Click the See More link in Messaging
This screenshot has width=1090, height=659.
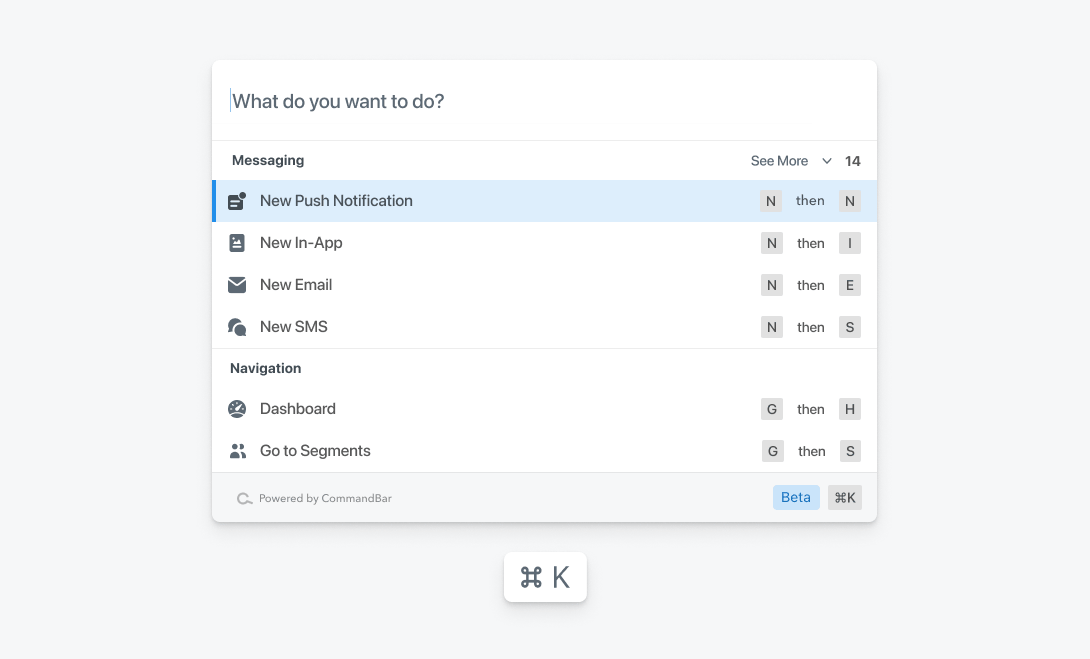[779, 161]
